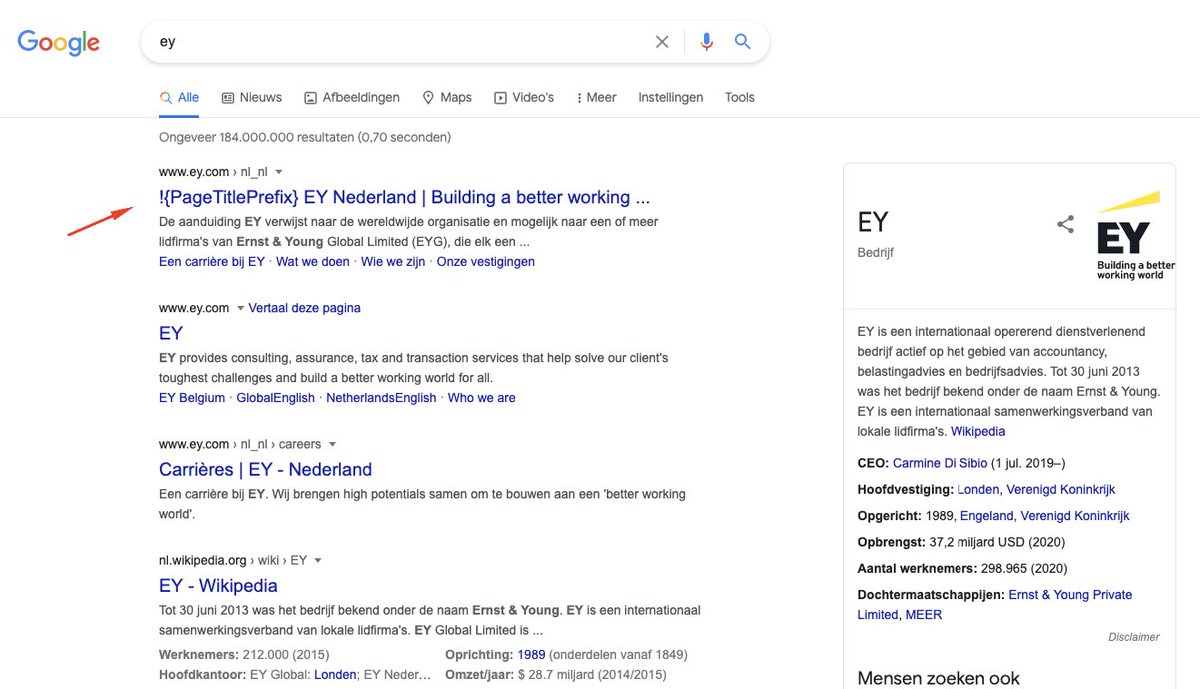Screen dimensions: 1200x689
Task: Open 'Onze vestigingen' sitelink
Action: (x=486, y=262)
